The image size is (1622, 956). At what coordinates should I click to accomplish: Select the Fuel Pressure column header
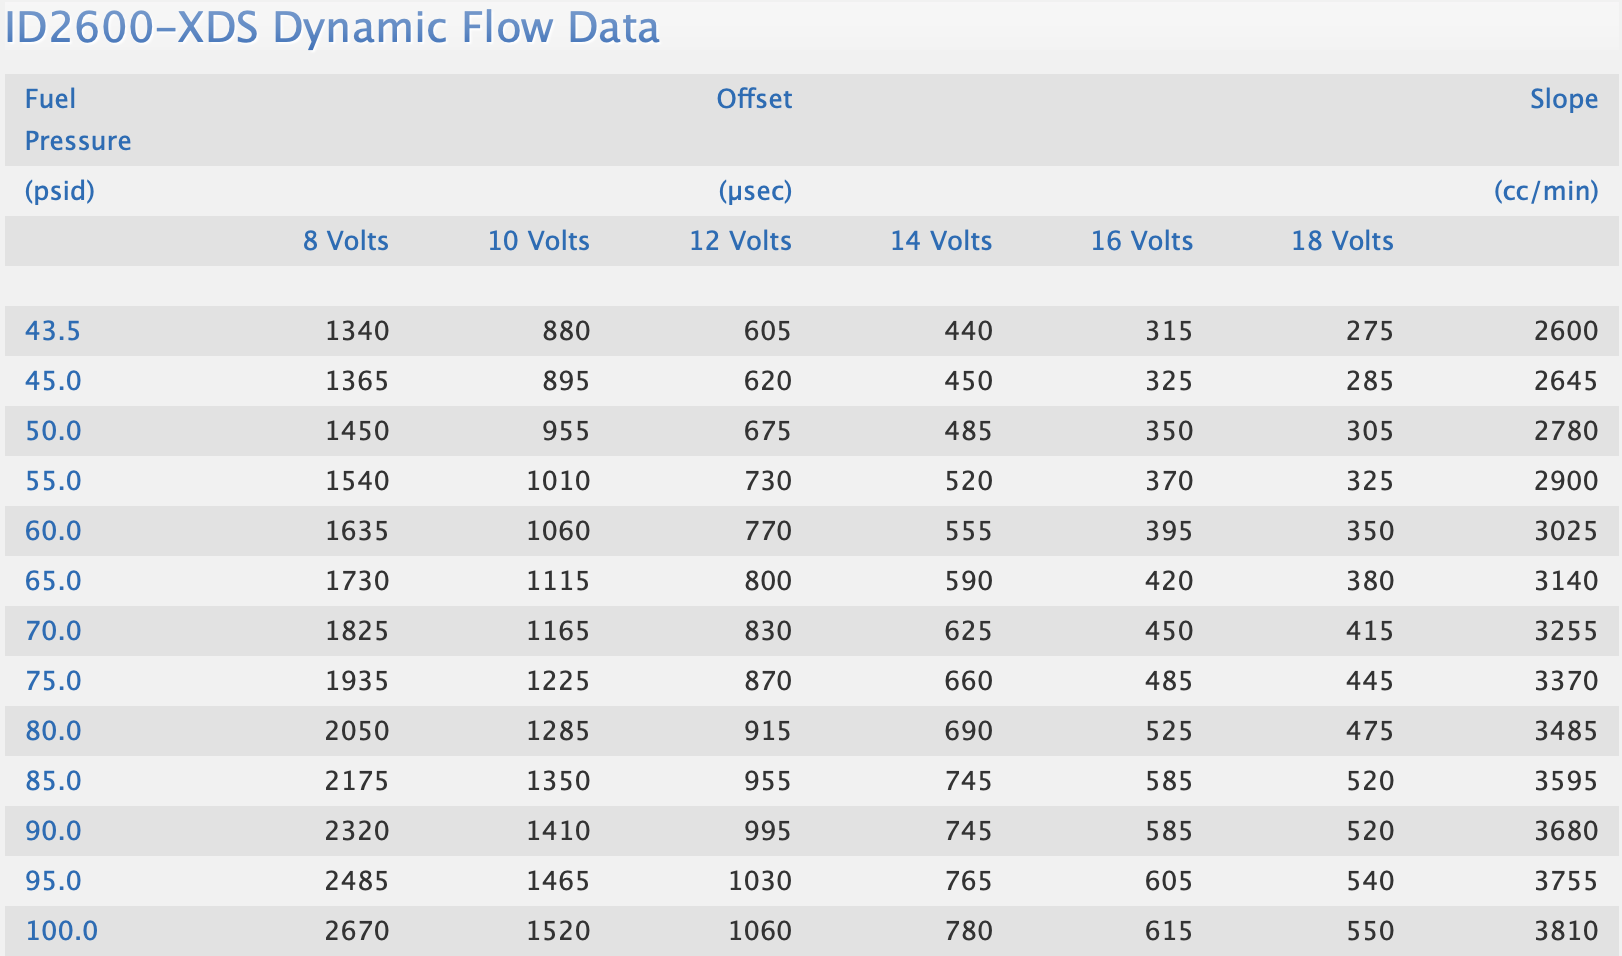point(77,119)
